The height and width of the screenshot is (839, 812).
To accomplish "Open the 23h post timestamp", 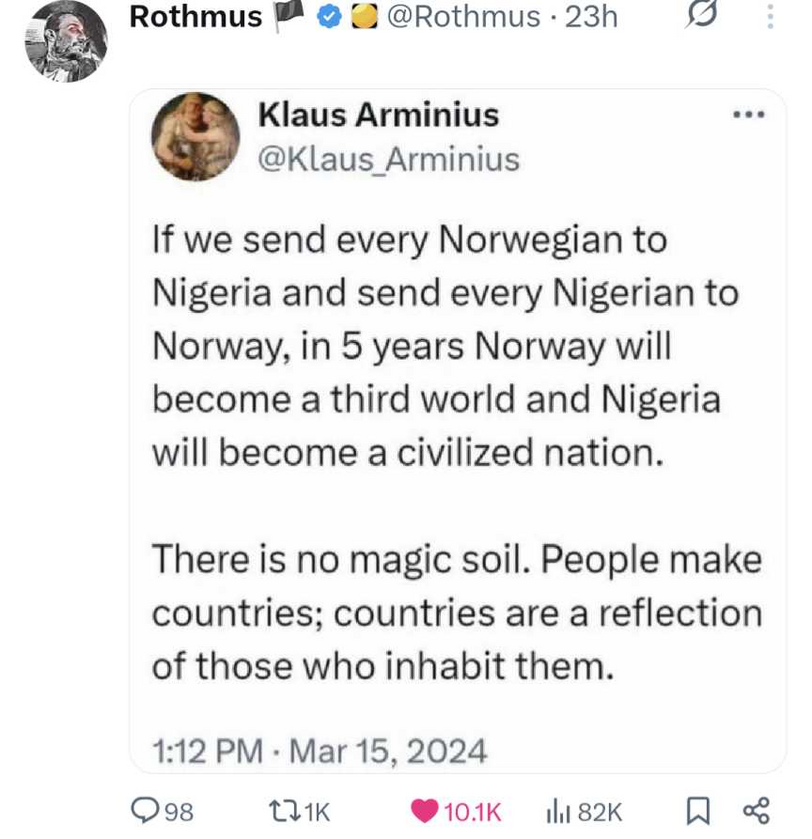I will click(x=591, y=17).
